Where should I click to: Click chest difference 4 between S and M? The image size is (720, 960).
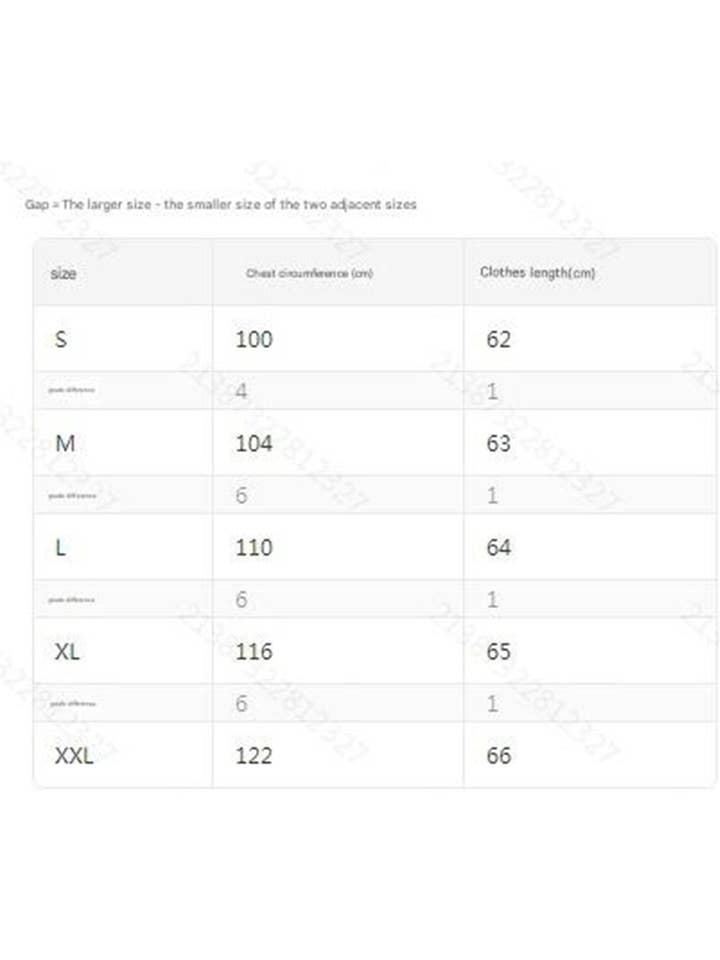242,391
